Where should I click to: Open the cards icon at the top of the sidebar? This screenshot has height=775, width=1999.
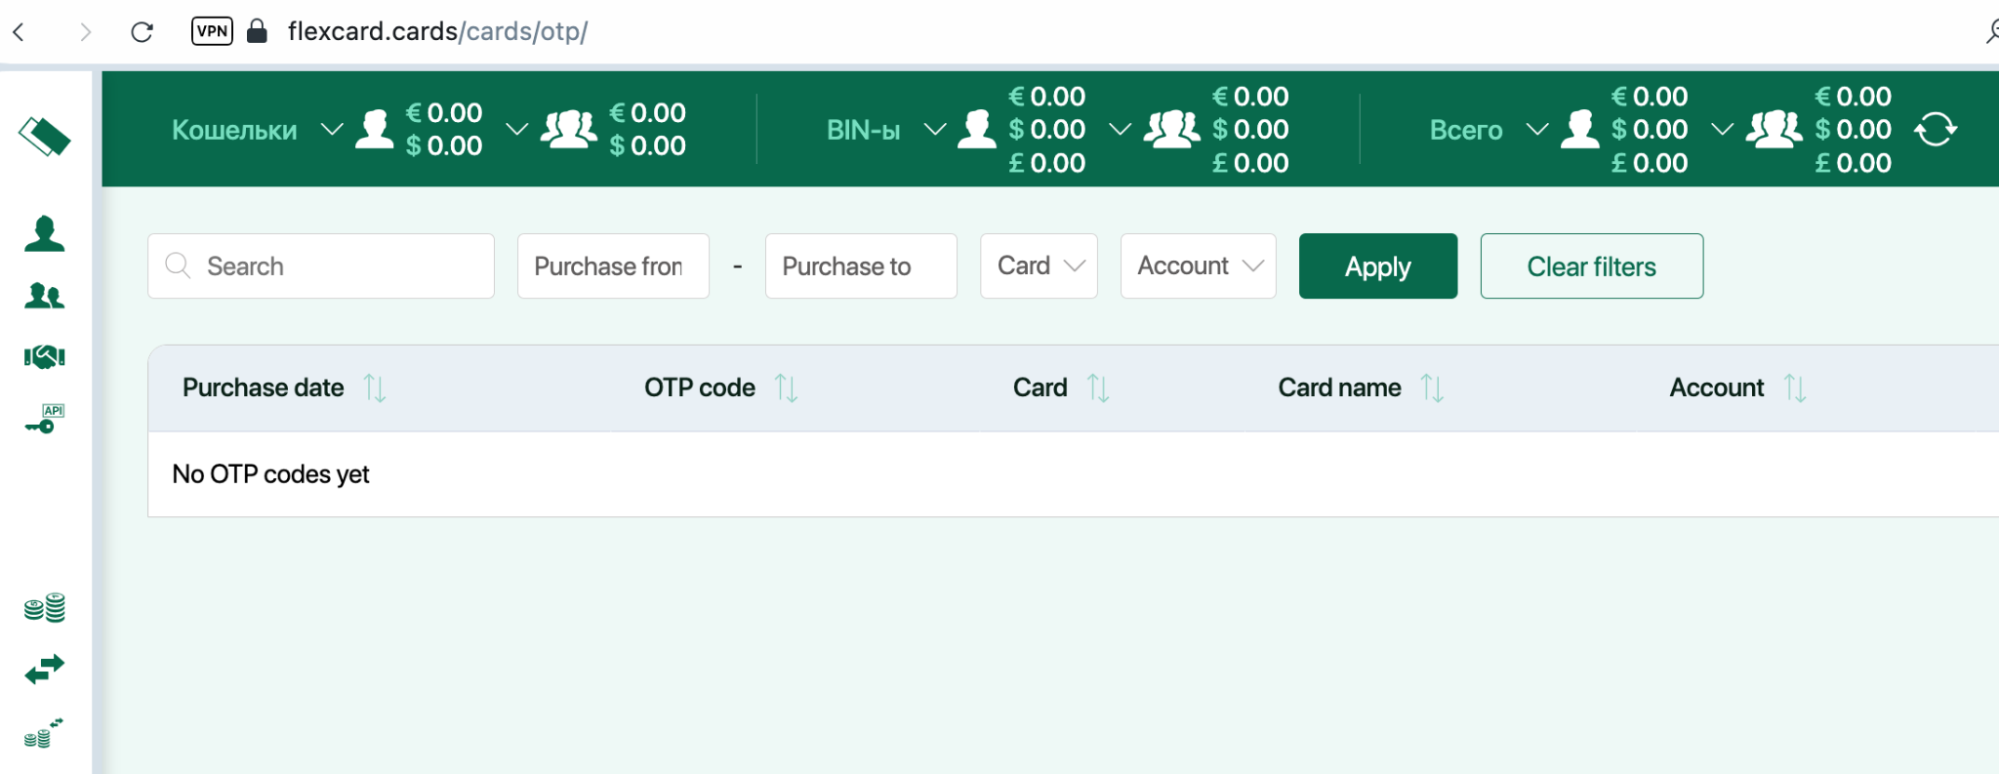44,136
